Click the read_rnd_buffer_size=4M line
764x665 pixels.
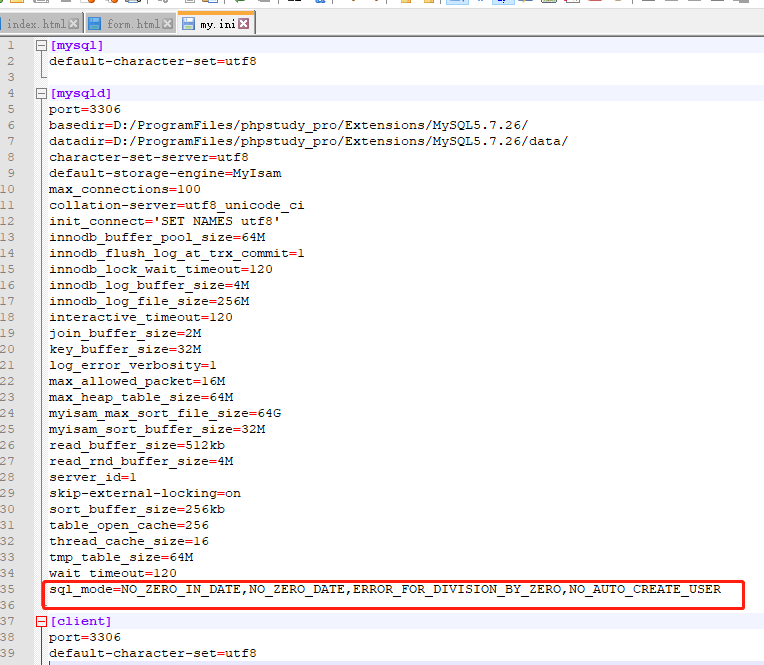tap(141, 461)
